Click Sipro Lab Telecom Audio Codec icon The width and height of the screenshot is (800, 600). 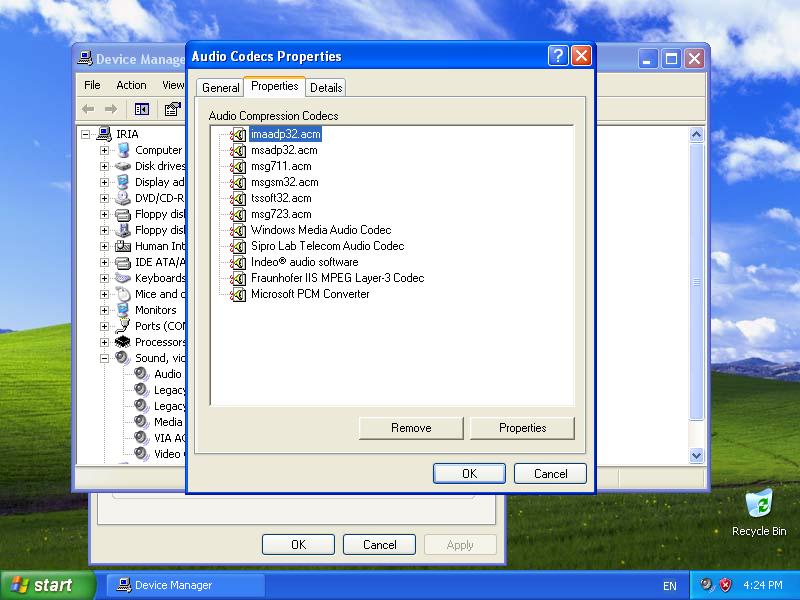(238, 246)
